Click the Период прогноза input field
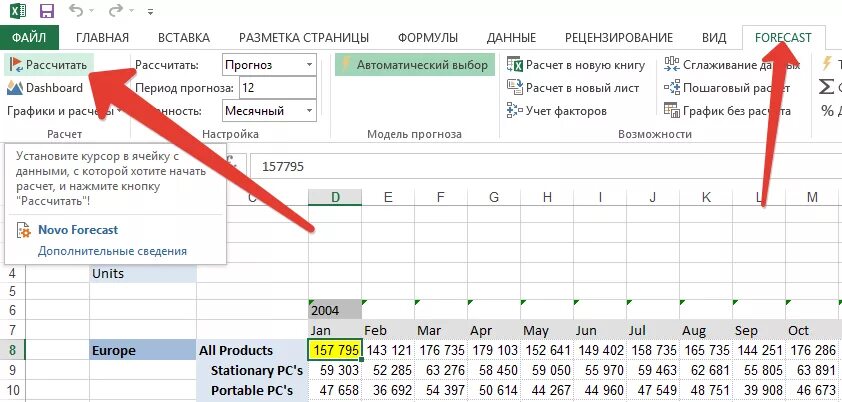 pos(278,87)
